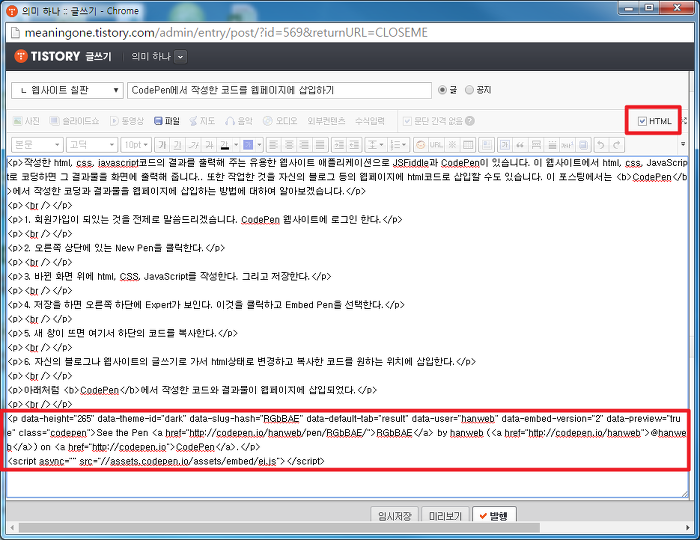Click the post title input field
Viewport: 700px width, 540px height.
pos(279,90)
